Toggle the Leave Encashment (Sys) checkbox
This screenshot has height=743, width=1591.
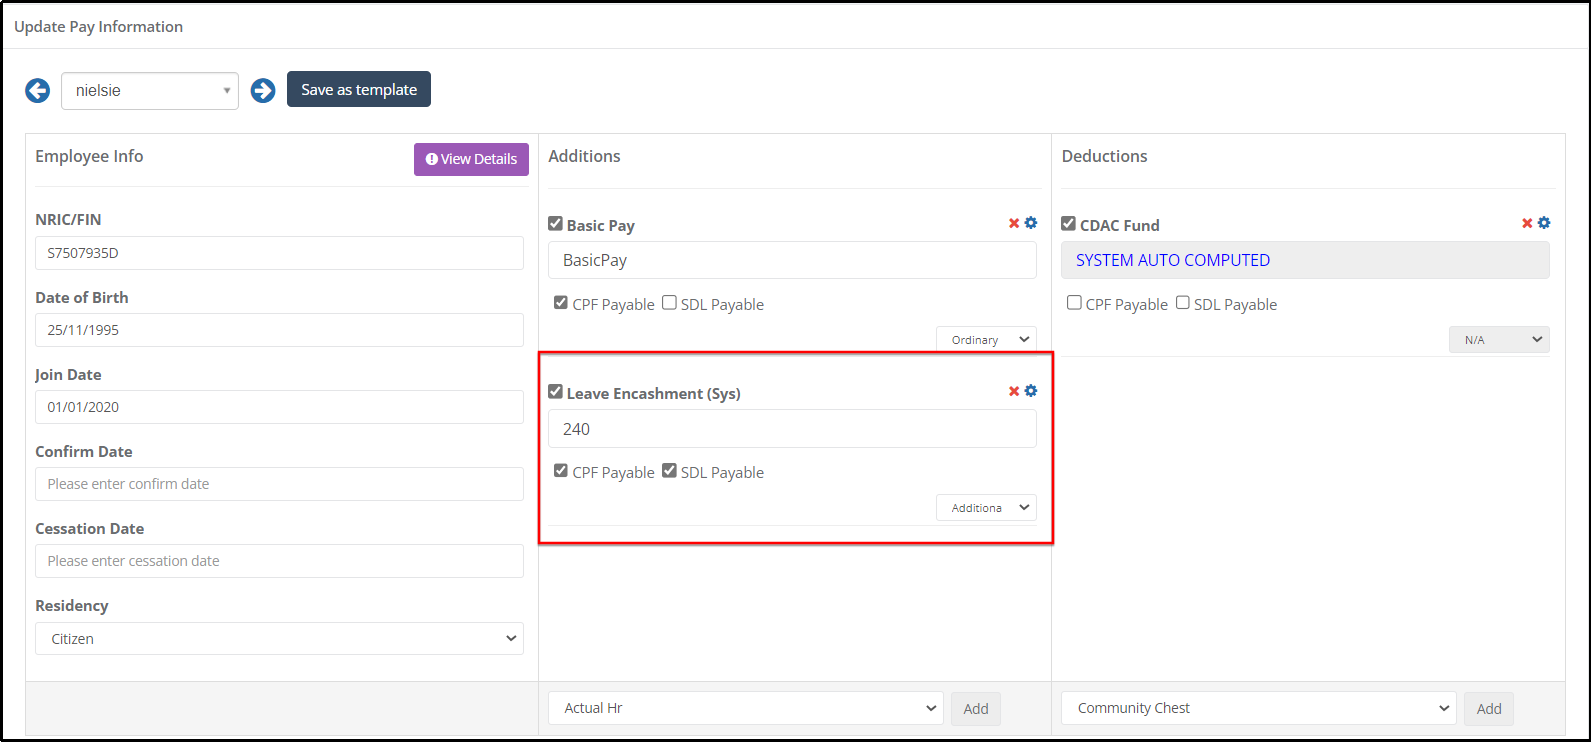point(555,392)
